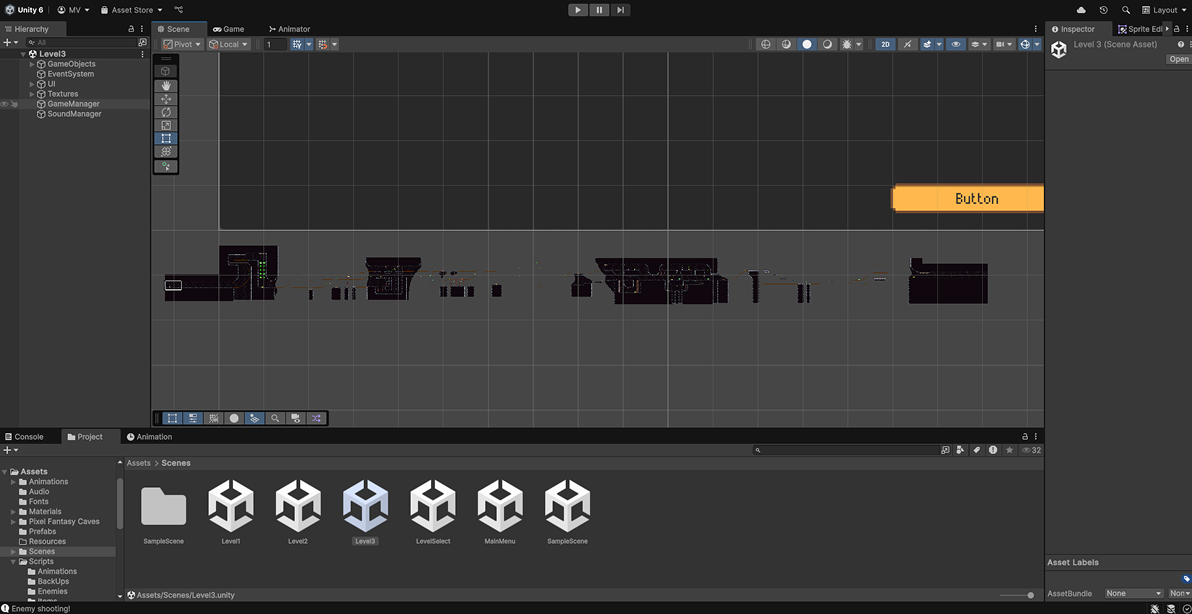The height and width of the screenshot is (614, 1192).
Task: Expand the GameObjects tree item
Action: click(32, 64)
